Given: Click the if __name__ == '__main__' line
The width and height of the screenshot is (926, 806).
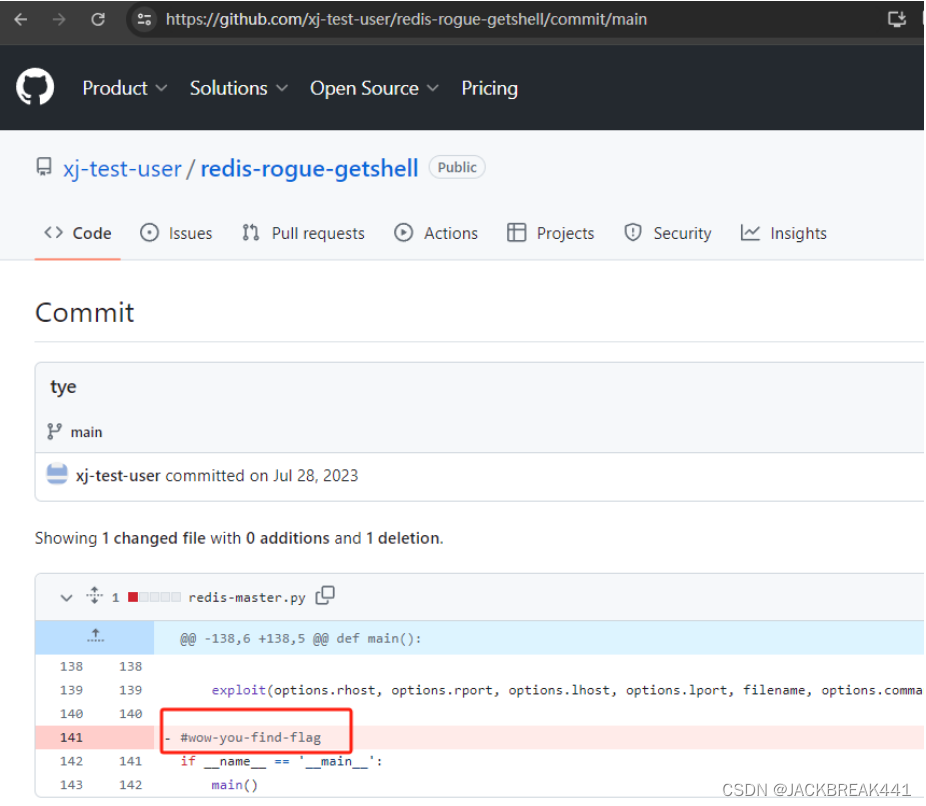Looking at the screenshot, I should (281, 761).
